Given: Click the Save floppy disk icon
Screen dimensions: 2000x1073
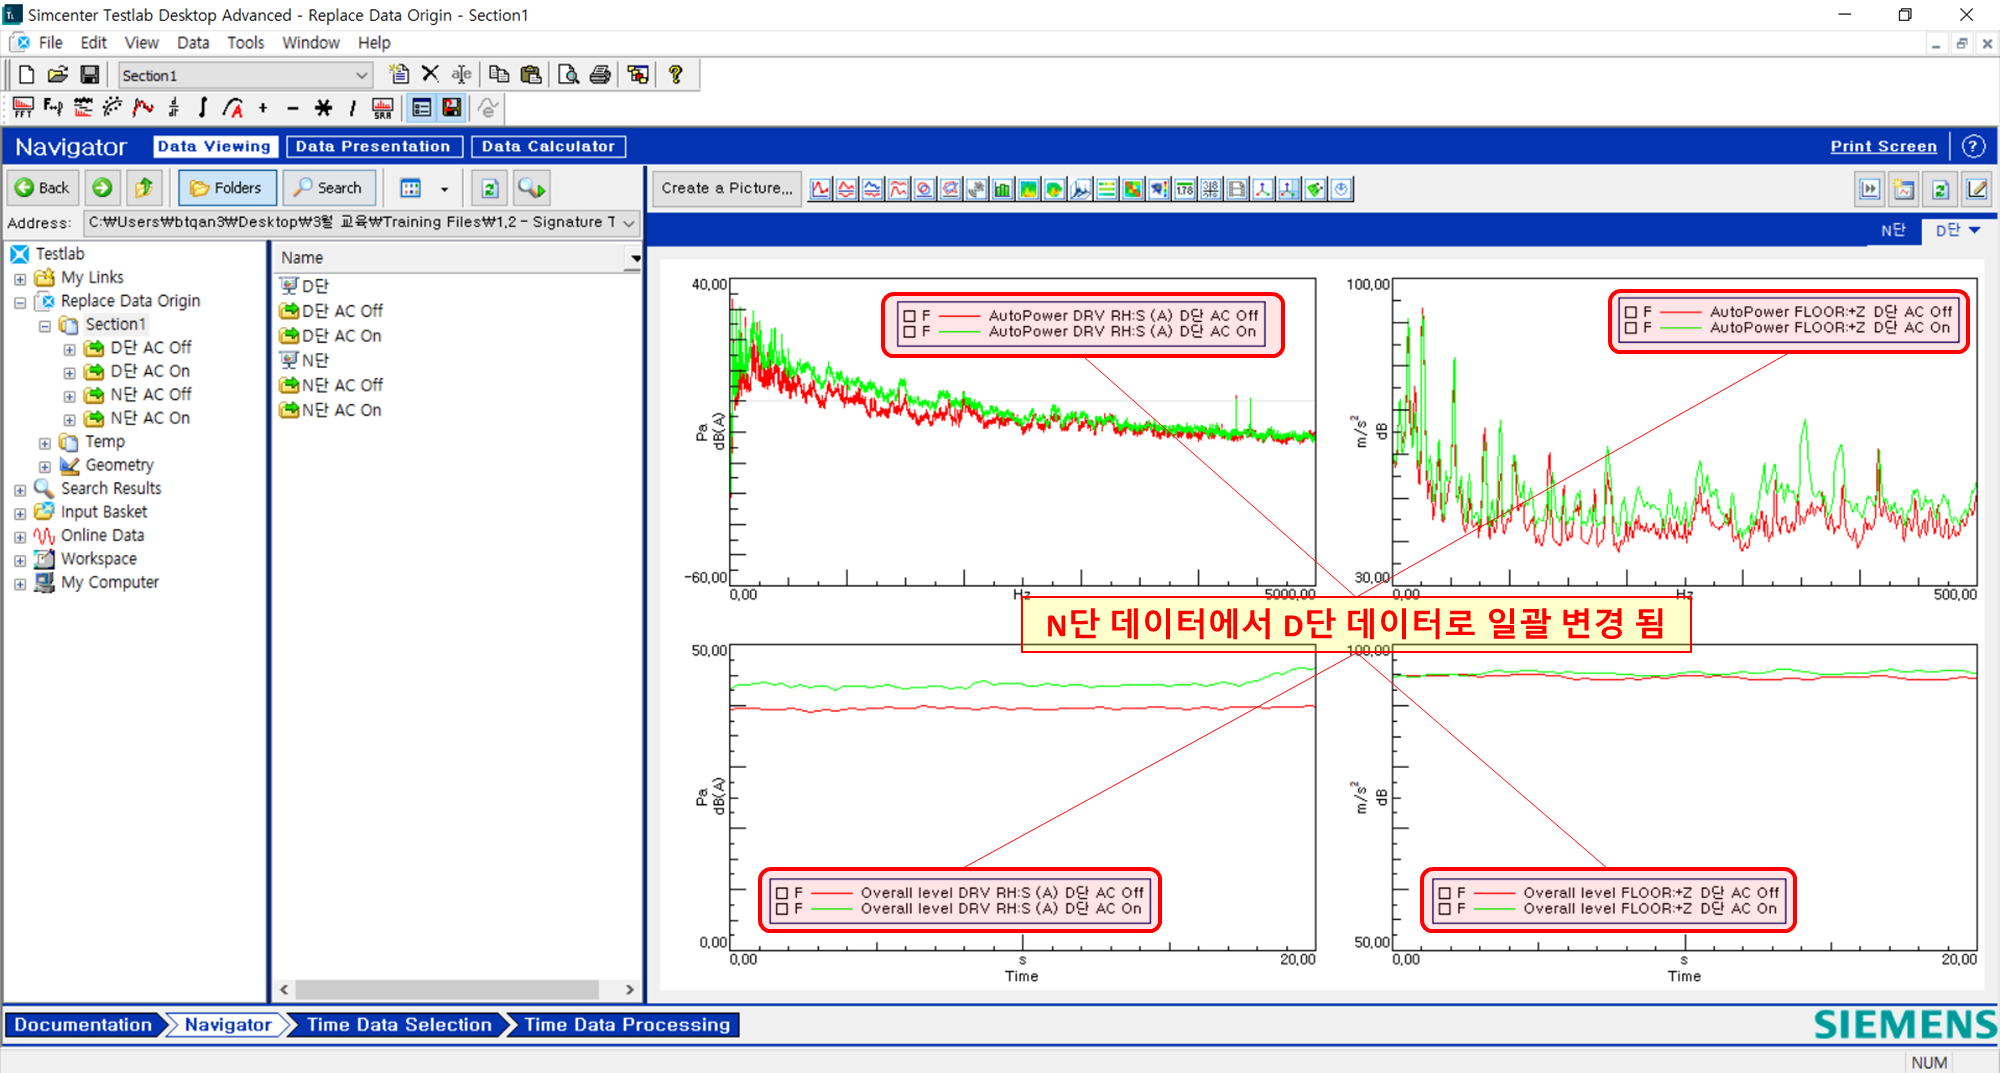Looking at the screenshot, I should click(90, 74).
